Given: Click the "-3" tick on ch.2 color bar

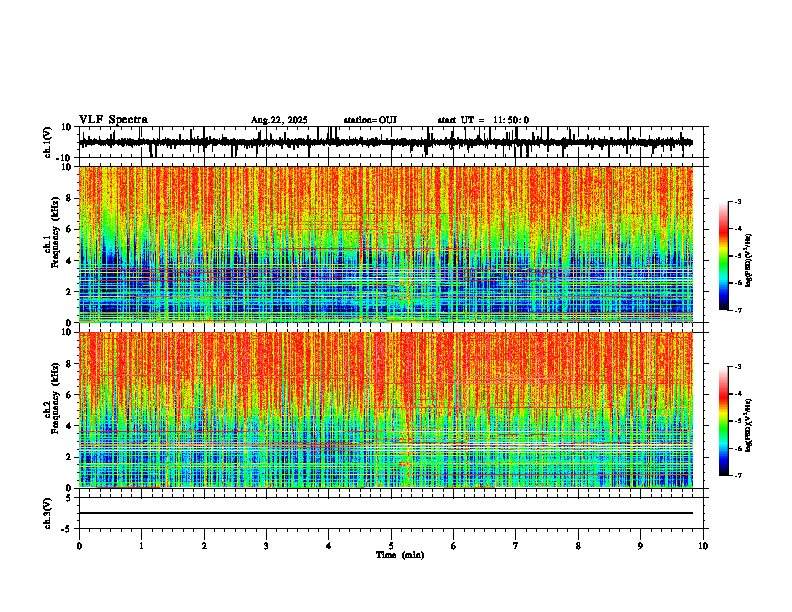Looking at the screenshot, I should click(738, 367).
